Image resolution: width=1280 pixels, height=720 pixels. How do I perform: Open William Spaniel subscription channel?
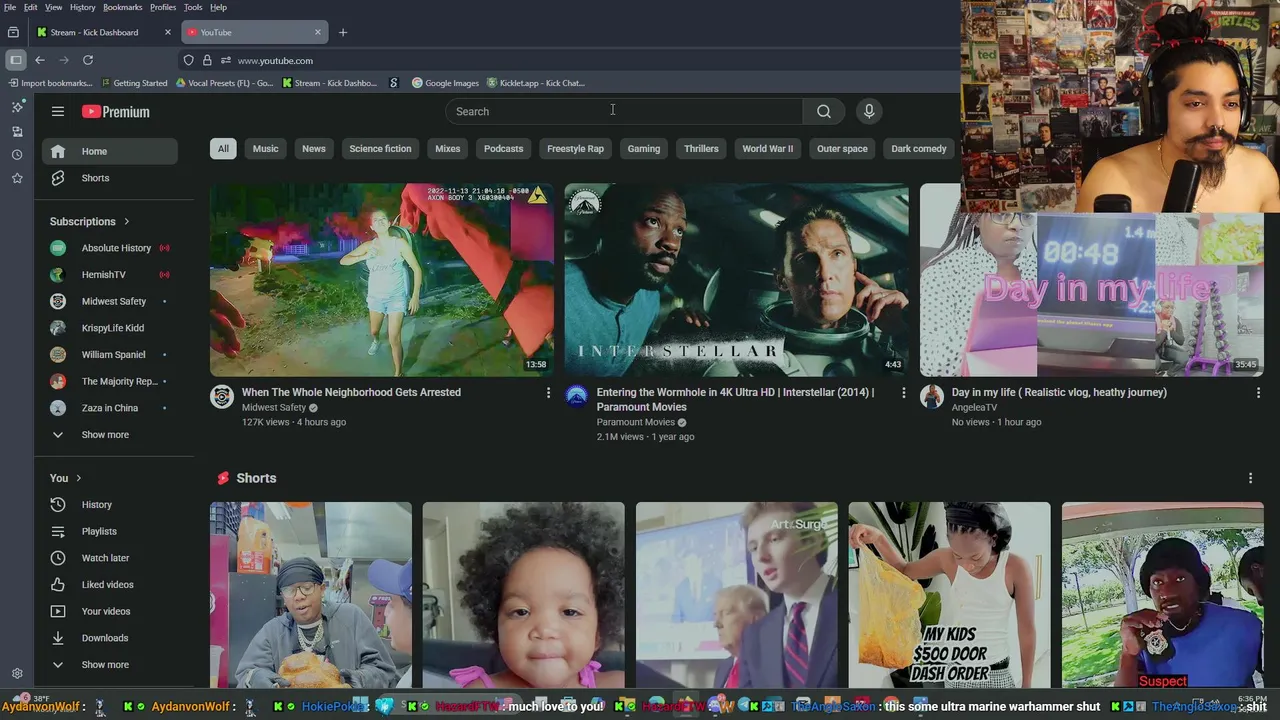pos(110,354)
